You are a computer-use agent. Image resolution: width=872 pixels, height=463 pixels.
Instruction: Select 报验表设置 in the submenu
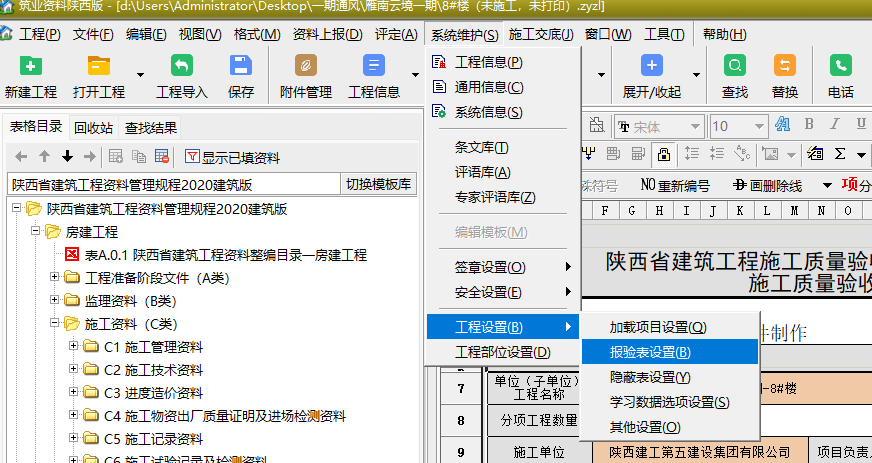click(x=650, y=352)
